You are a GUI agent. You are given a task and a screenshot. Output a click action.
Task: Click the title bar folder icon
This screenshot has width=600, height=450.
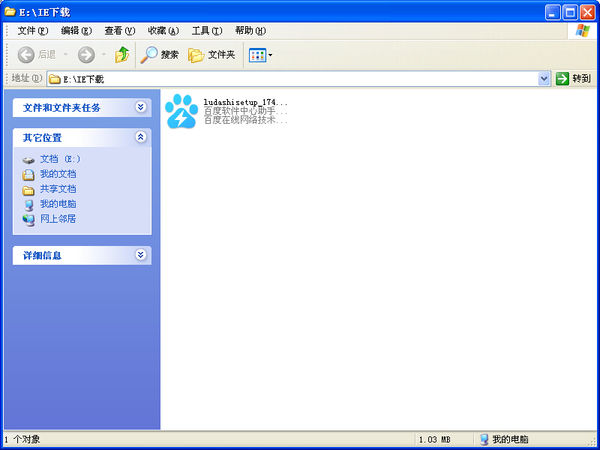pos(10,12)
